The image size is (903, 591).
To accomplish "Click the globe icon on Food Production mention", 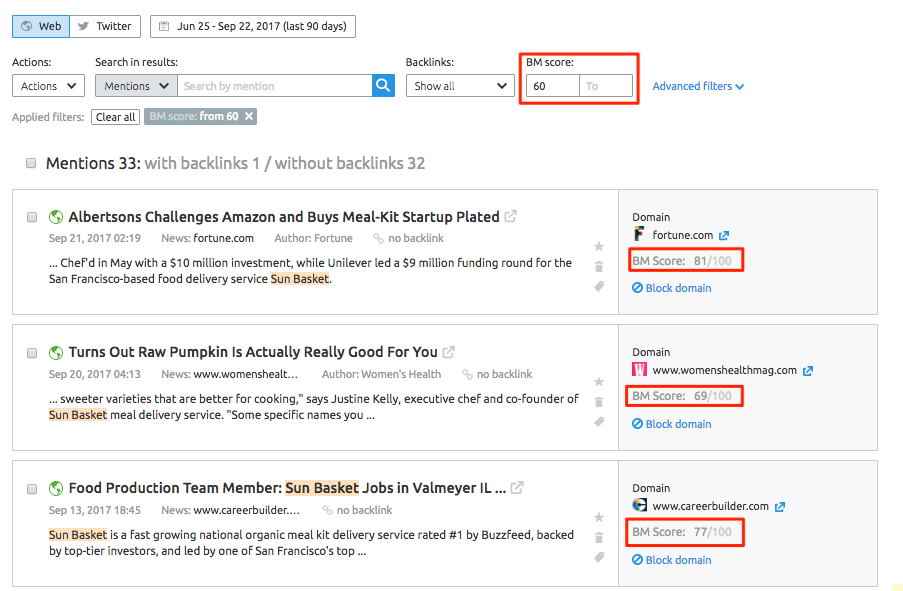I will click(x=56, y=488).
